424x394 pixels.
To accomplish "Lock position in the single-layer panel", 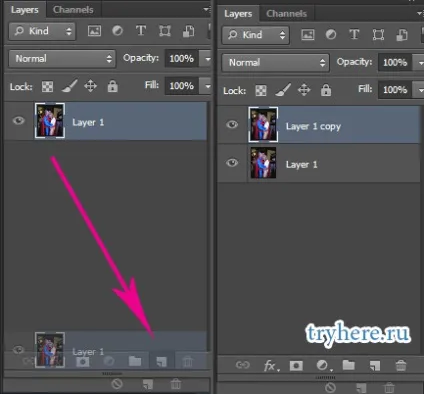I will tap(91, 86).
